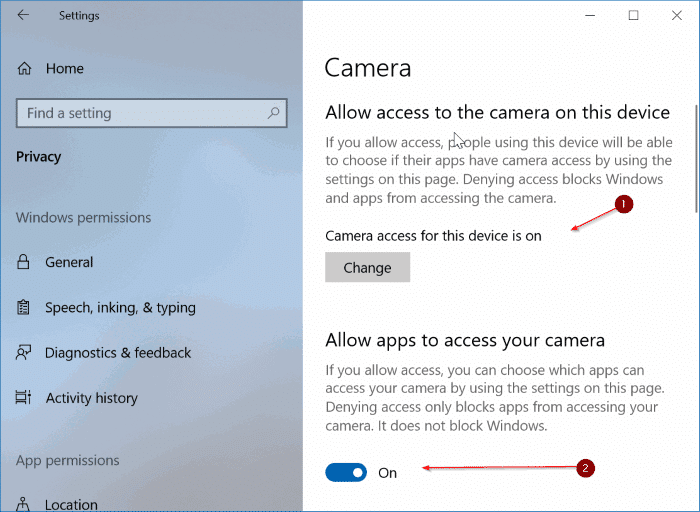Click the Camera page vertical scrollbar
700x512 pixels.
696,158
